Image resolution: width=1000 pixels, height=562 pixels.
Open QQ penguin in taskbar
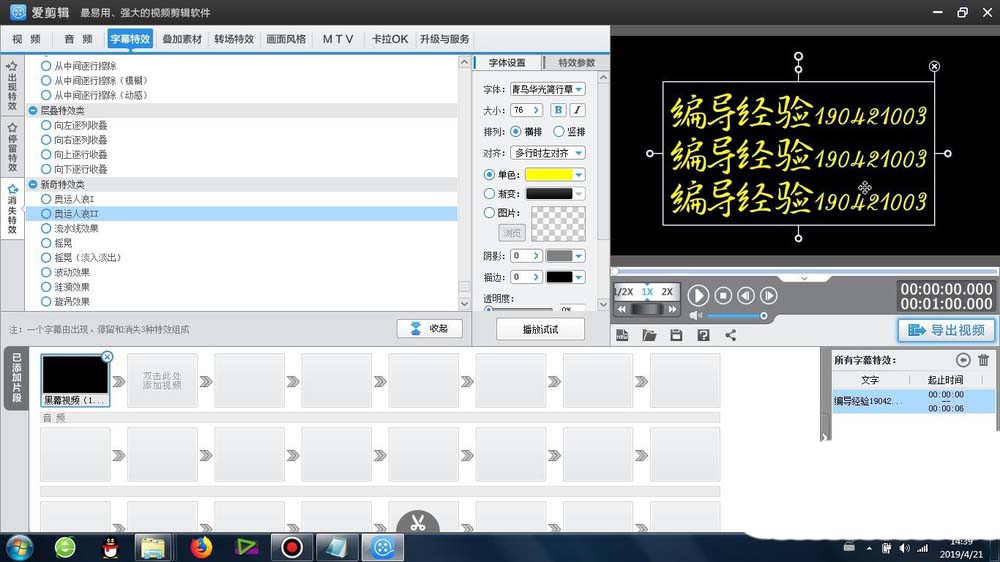111,547
